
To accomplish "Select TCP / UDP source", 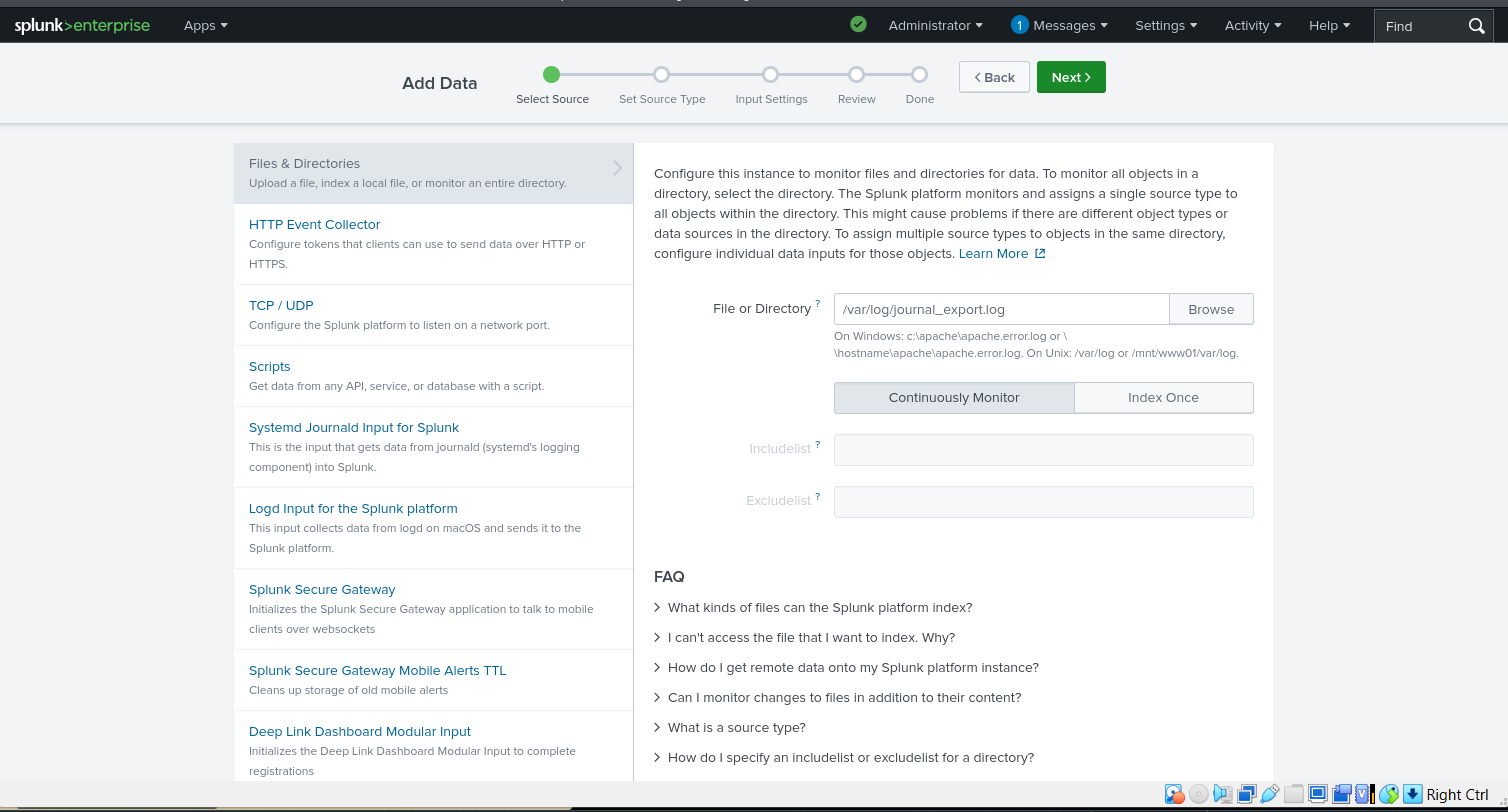I will [433, 315].
